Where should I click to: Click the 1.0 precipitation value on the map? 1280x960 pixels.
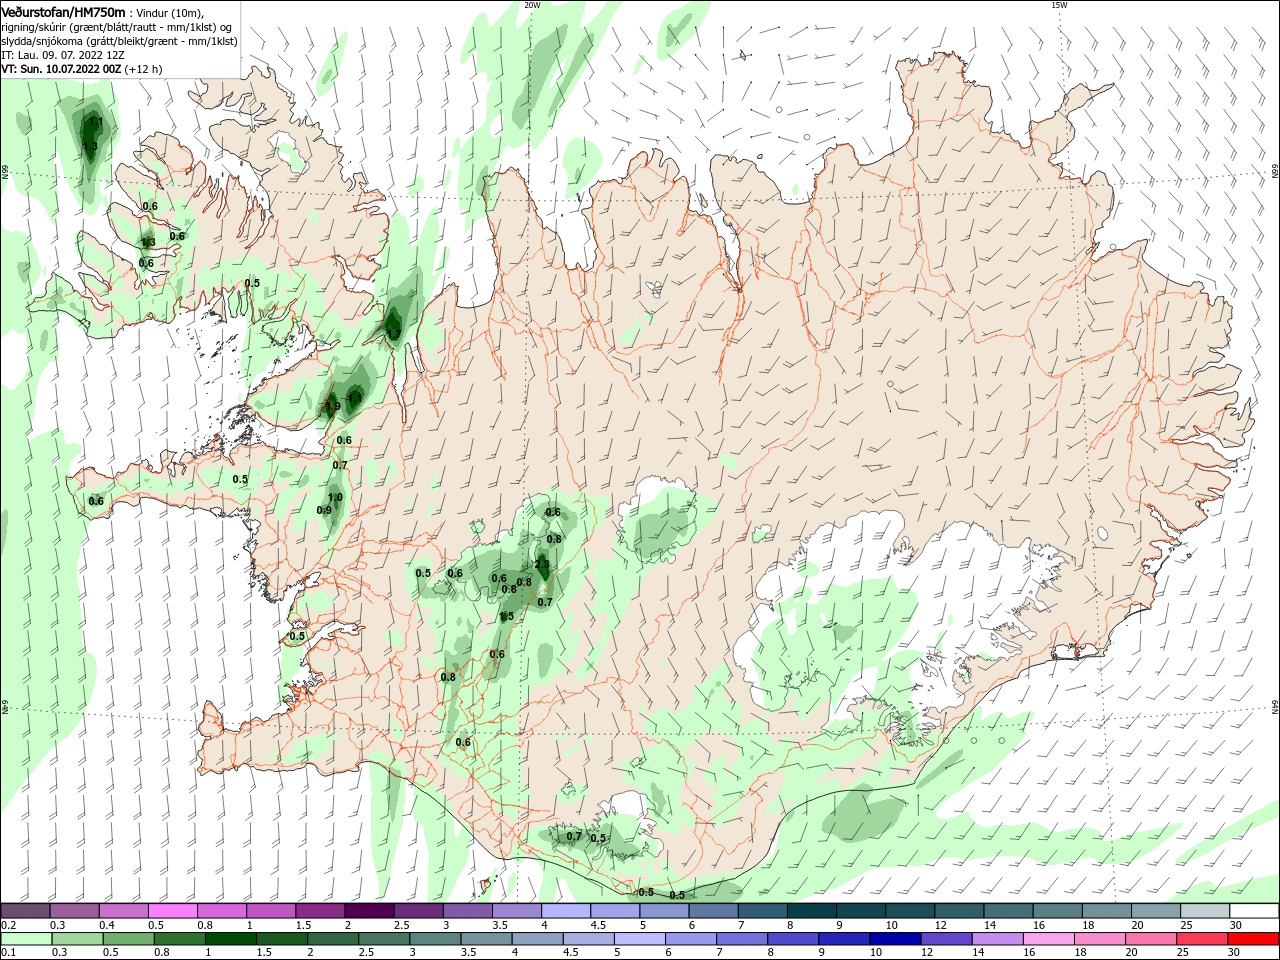click(x=335, y=497)
